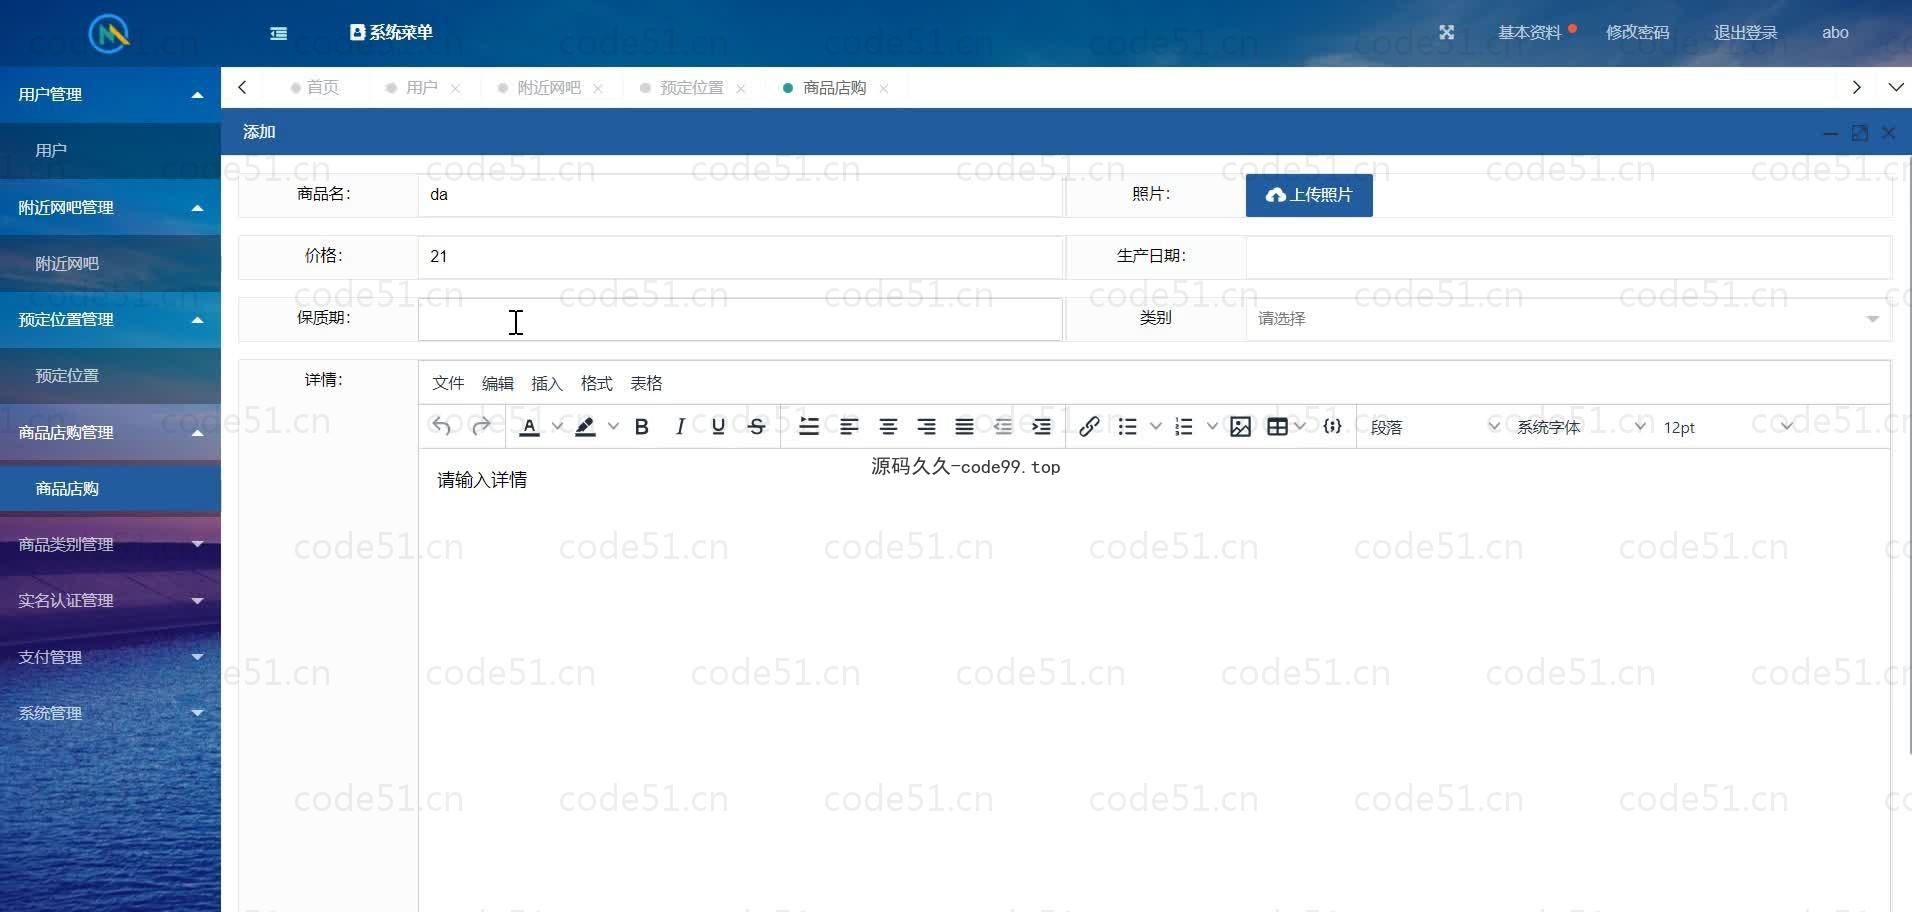
Task: Open the 文件 editor menu
Action: (448, 383)
